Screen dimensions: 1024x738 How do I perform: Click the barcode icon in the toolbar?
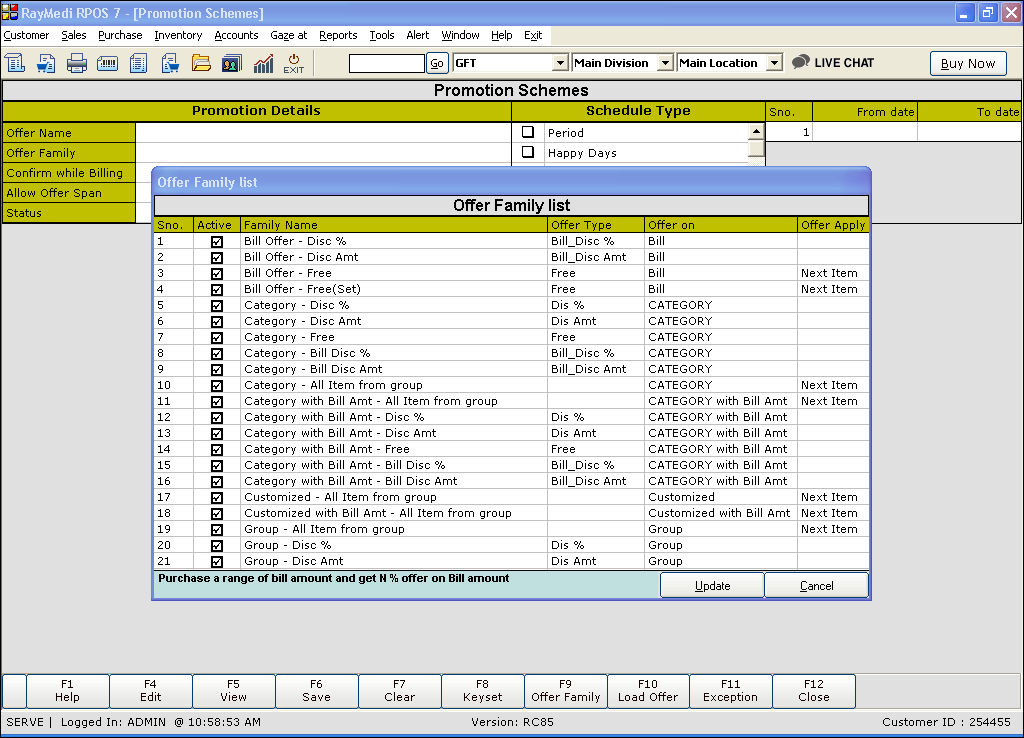108,63
